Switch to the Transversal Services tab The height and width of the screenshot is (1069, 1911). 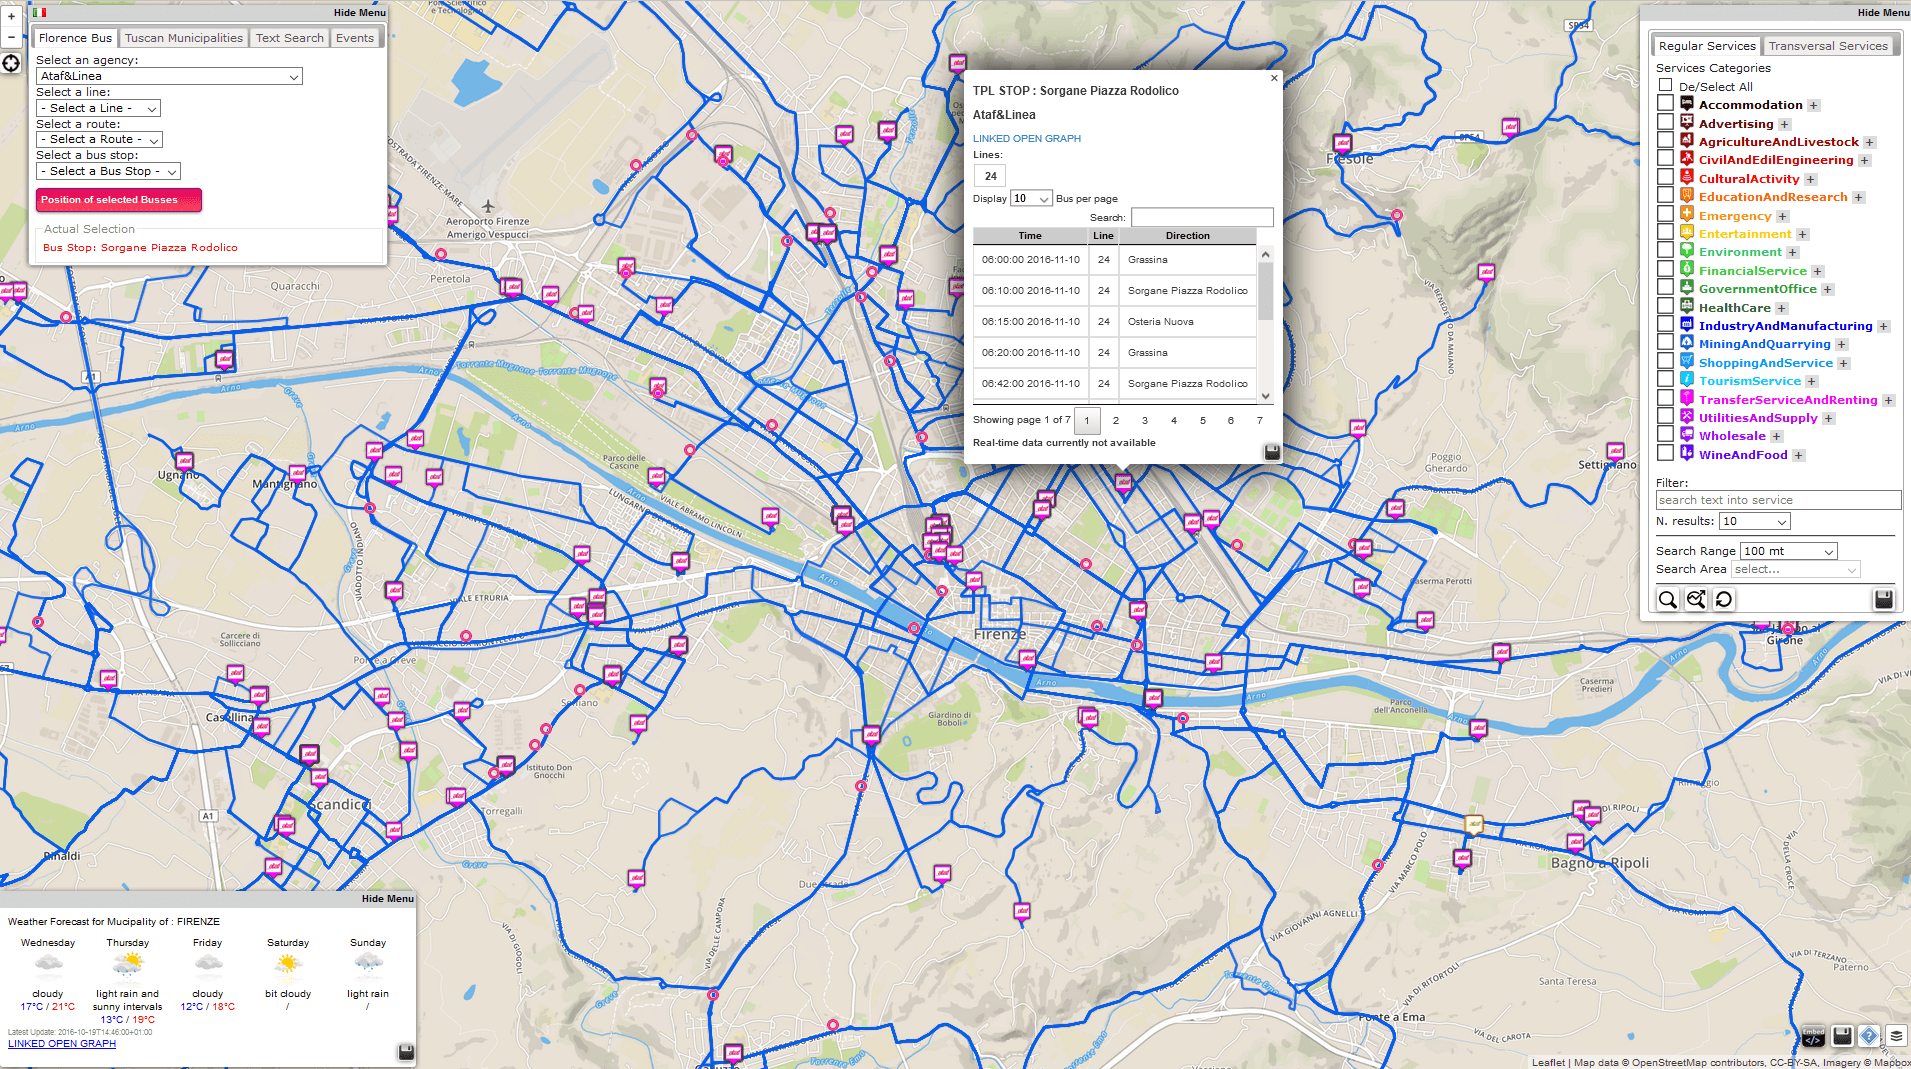click(1829, 45)
